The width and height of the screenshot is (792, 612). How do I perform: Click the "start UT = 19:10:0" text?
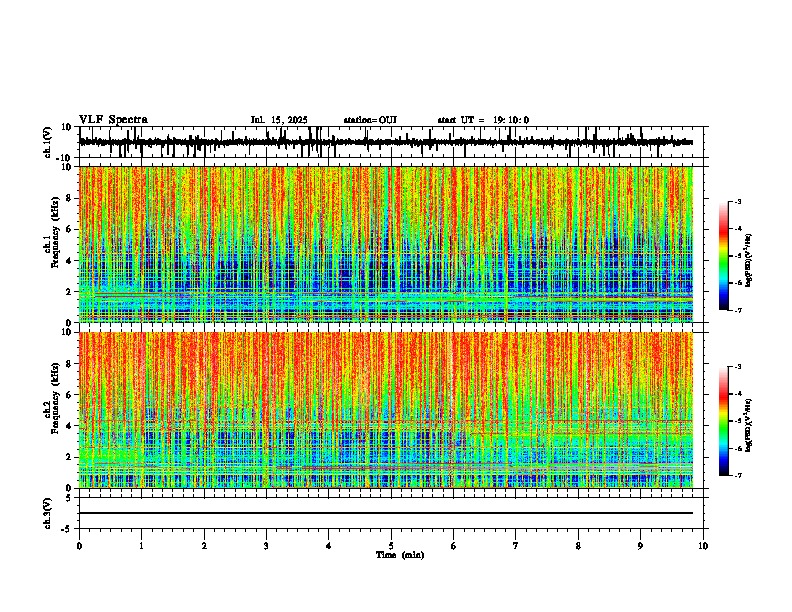[483, 120]
